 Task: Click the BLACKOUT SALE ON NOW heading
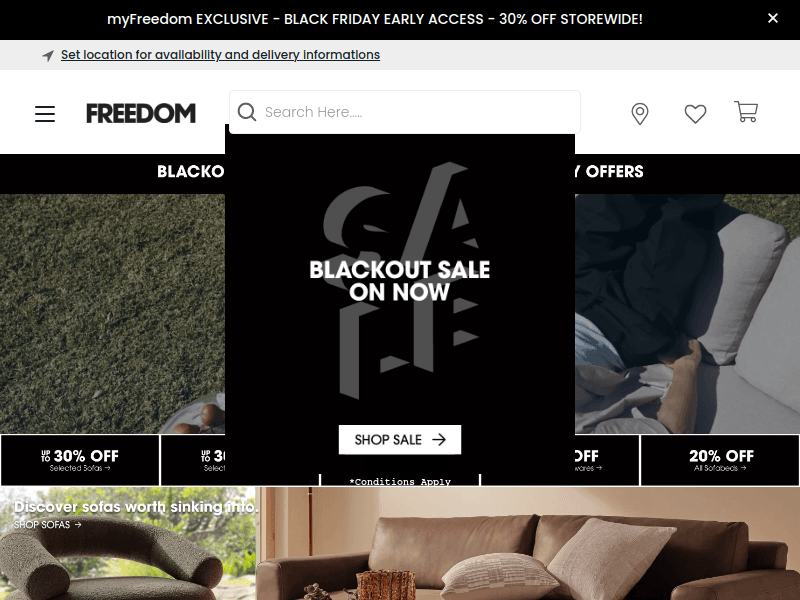click(x=399, y=281)
